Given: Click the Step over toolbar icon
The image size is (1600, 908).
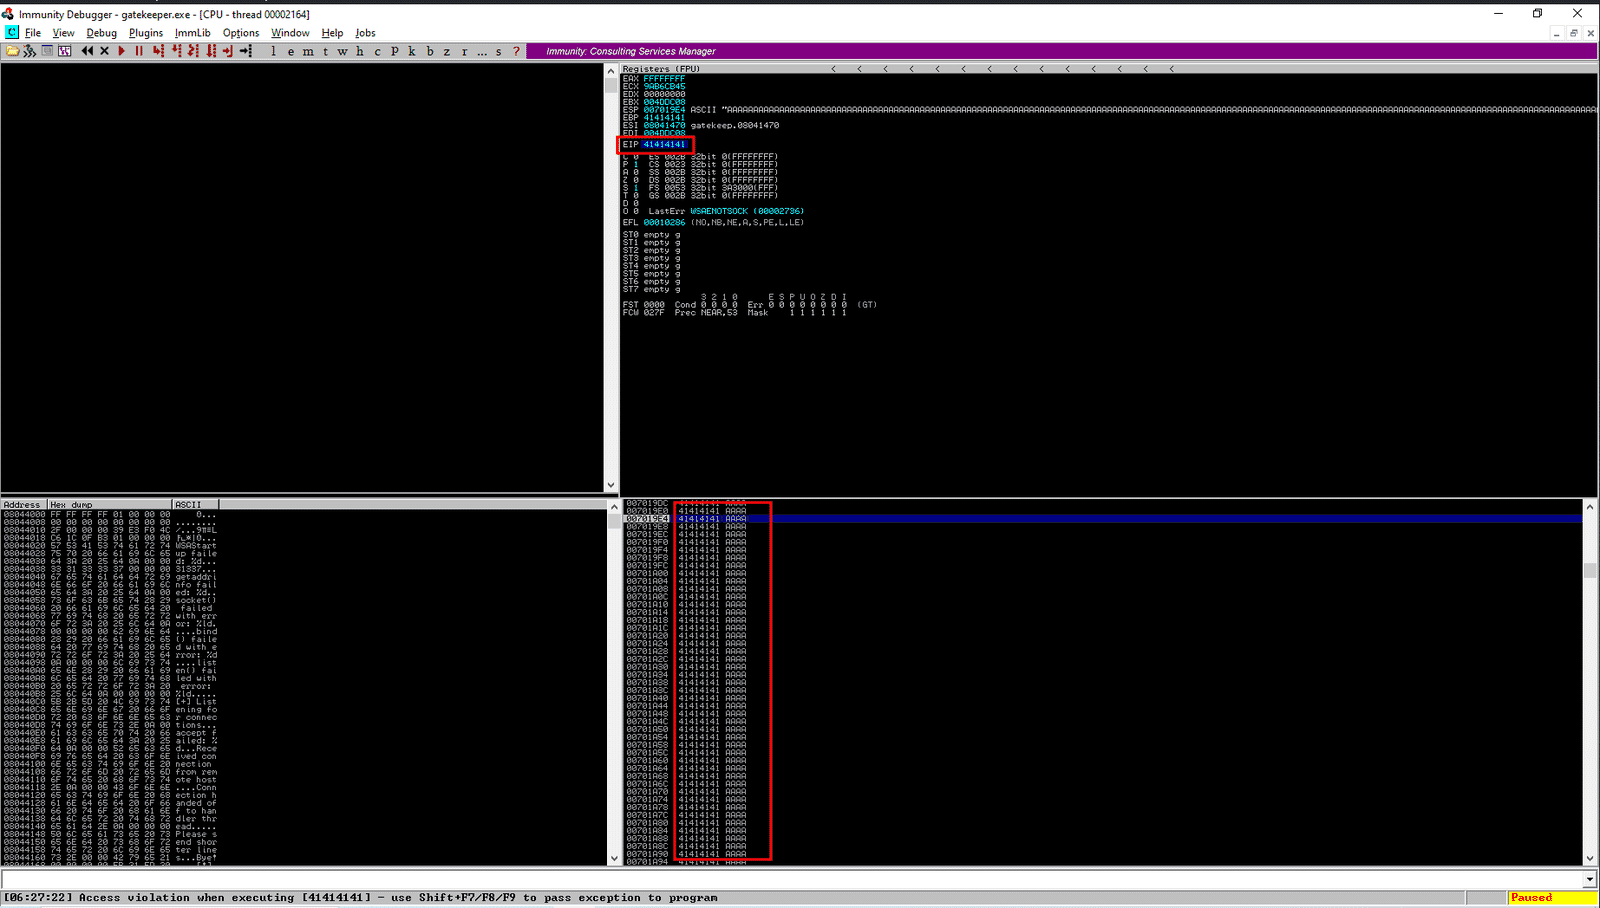Looking at the screenshot, I should pyautogui.click(x=176, y=51).
